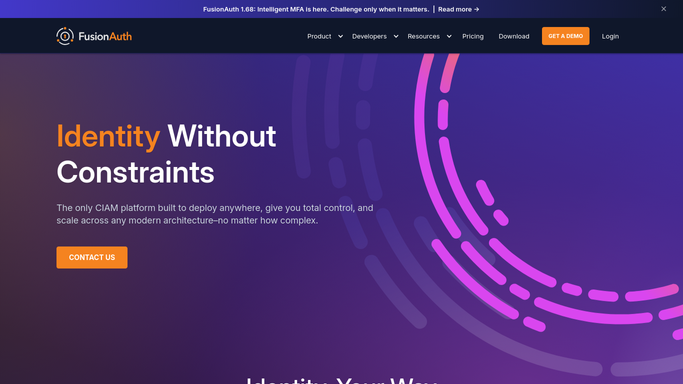
Task: Click the CONTACT US button
Action: point(92,257)
